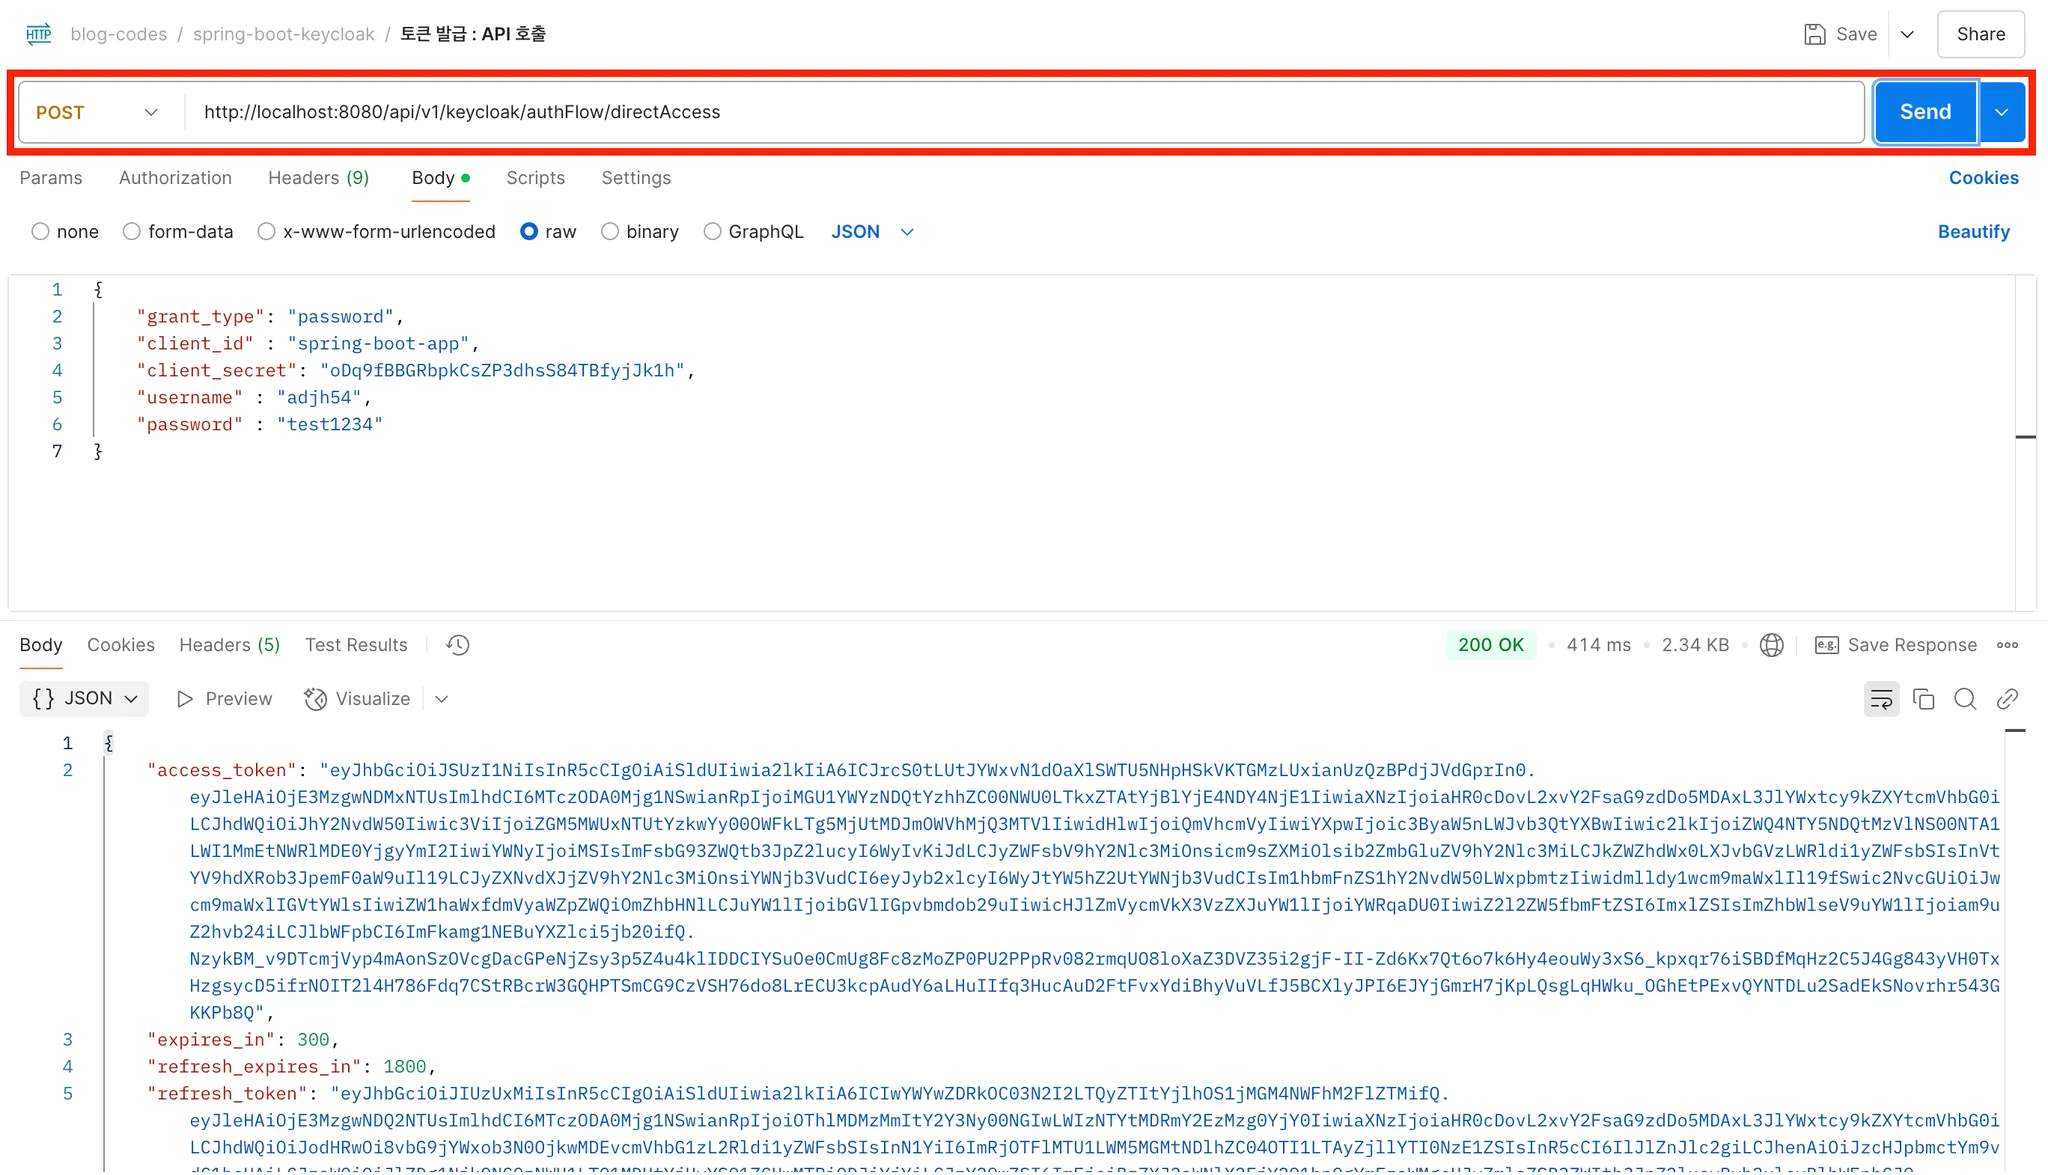This screenshot has width=2048, height=1175.
Task: Select x-www-form-urlencoded body option
Action: 266,232
